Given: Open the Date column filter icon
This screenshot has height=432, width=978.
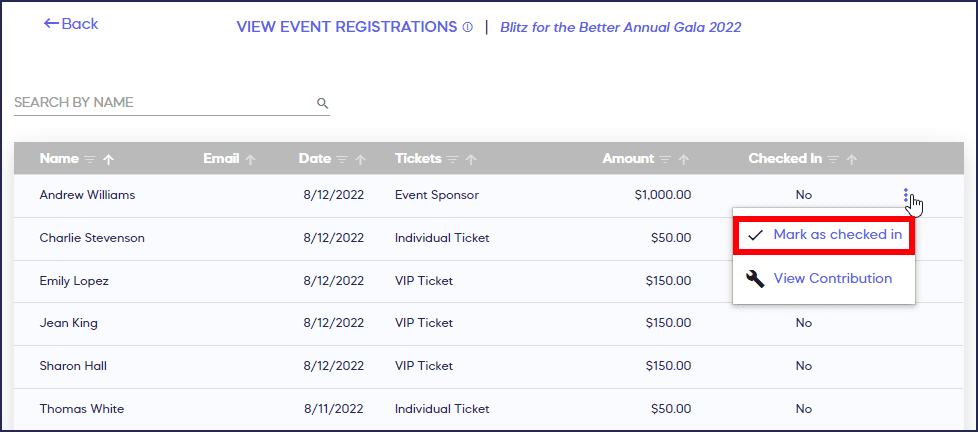Looking at the screenshot, I should point(342,159).
